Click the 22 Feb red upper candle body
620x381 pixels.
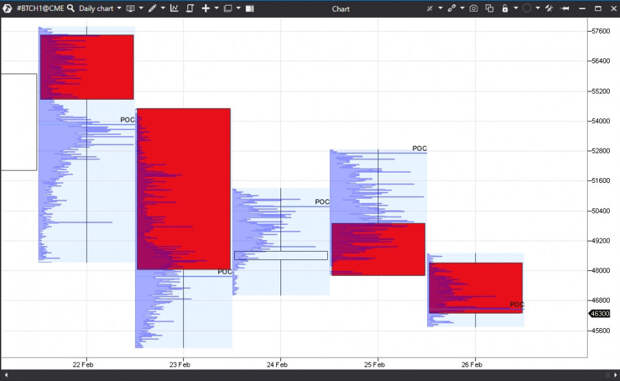point(87,67)
